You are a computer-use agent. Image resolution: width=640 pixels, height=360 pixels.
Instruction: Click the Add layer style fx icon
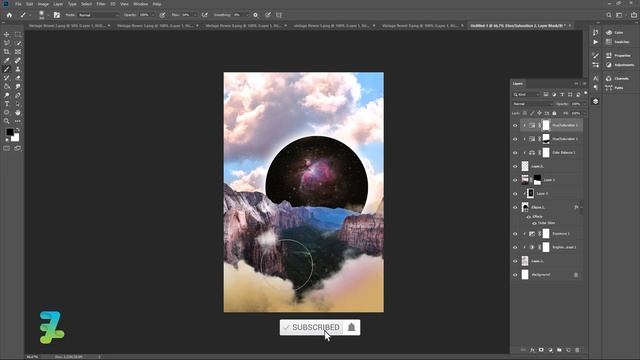pos(532,350)
